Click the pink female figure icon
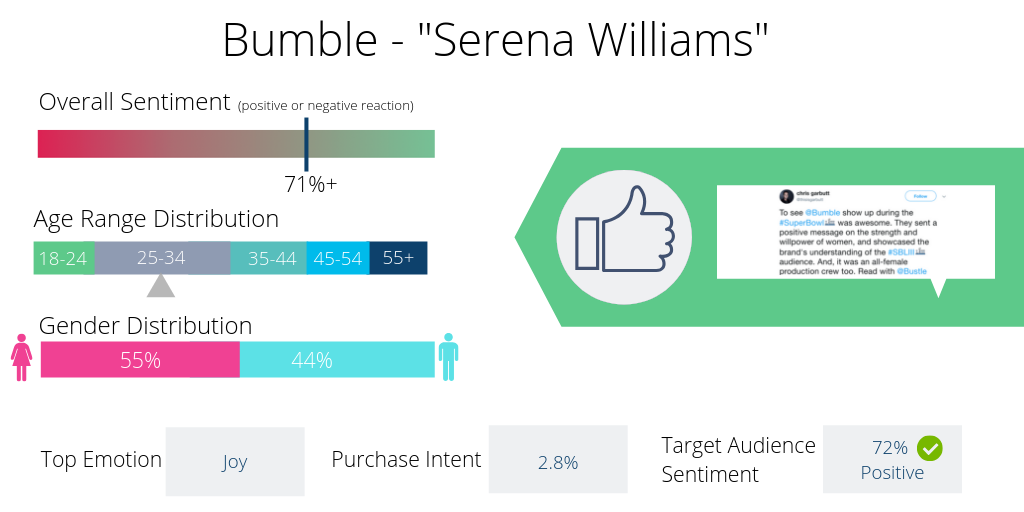 coord(21,357)
